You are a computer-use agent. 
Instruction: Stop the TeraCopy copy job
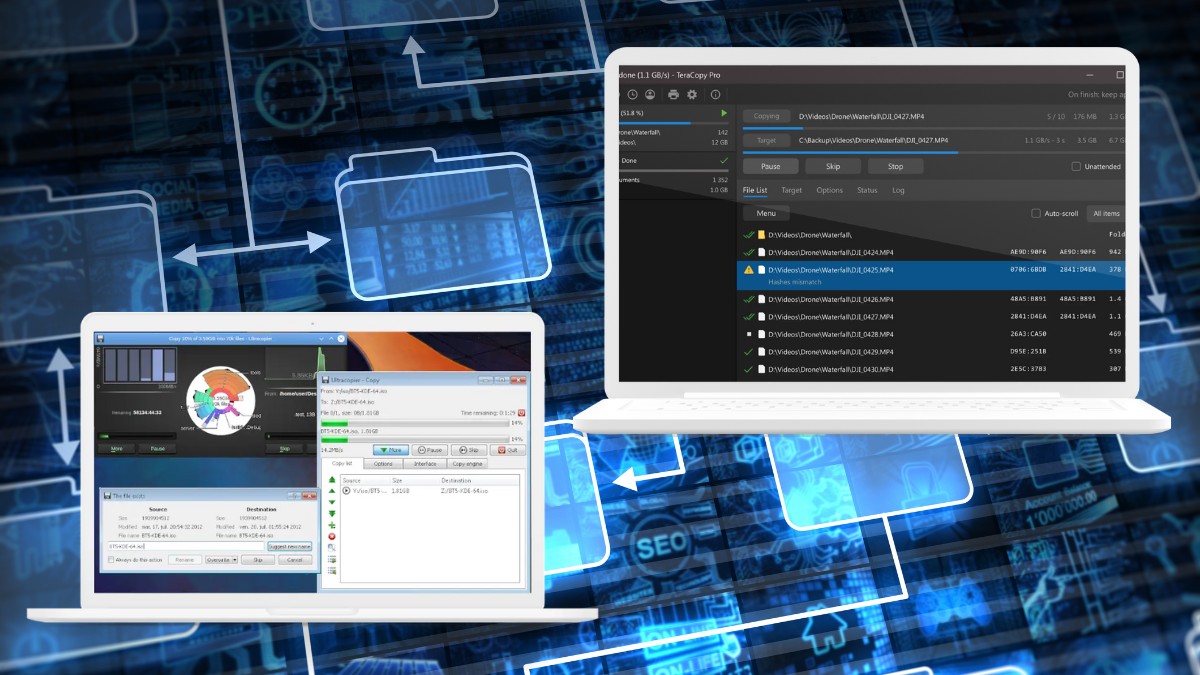(x=895, y=167)
